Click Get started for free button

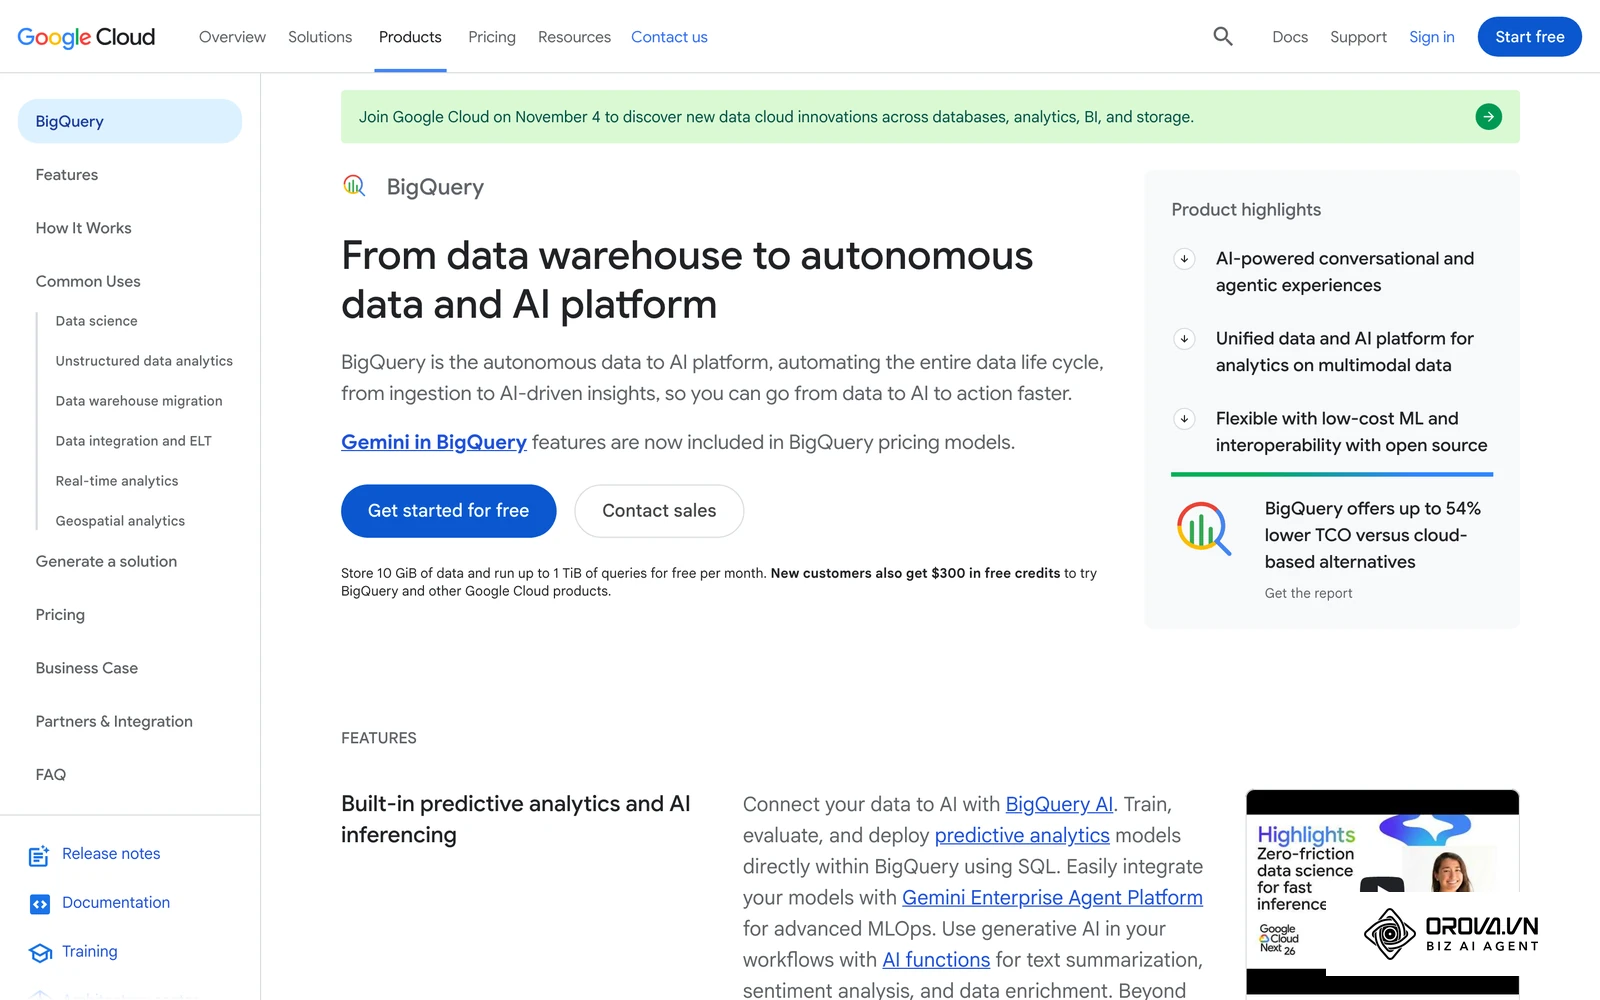coord(448,511)
